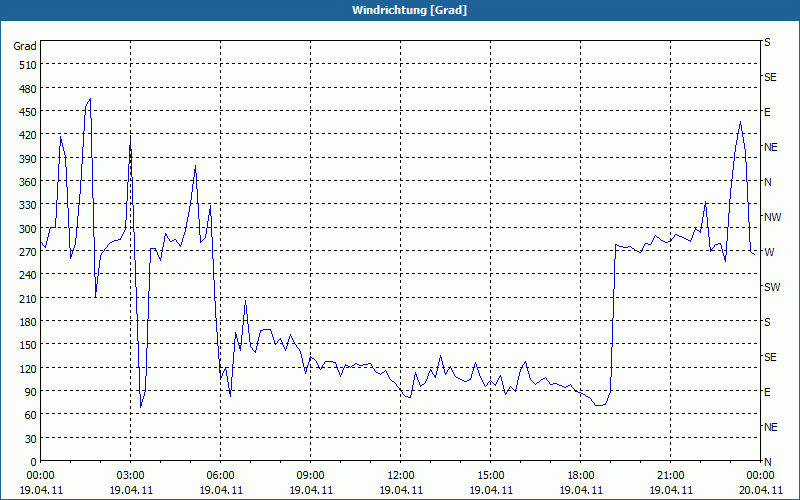800x500 pixels.
Task: Select the 510 value on the left axis
Action: pyautogui.click(x=28, y=65)
